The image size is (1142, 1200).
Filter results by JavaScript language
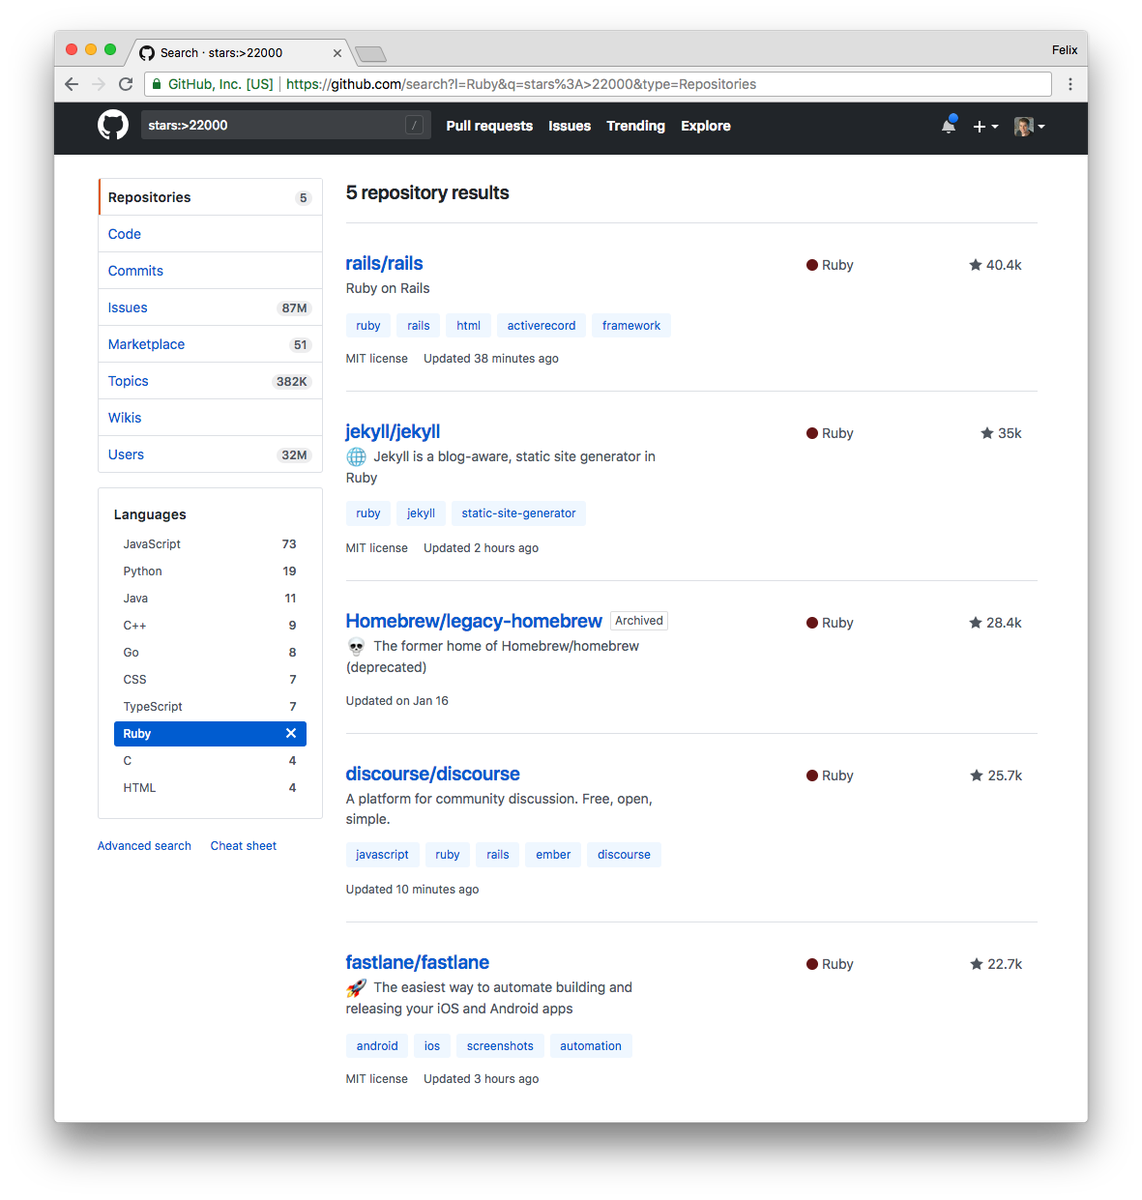[x=210, y=544]
